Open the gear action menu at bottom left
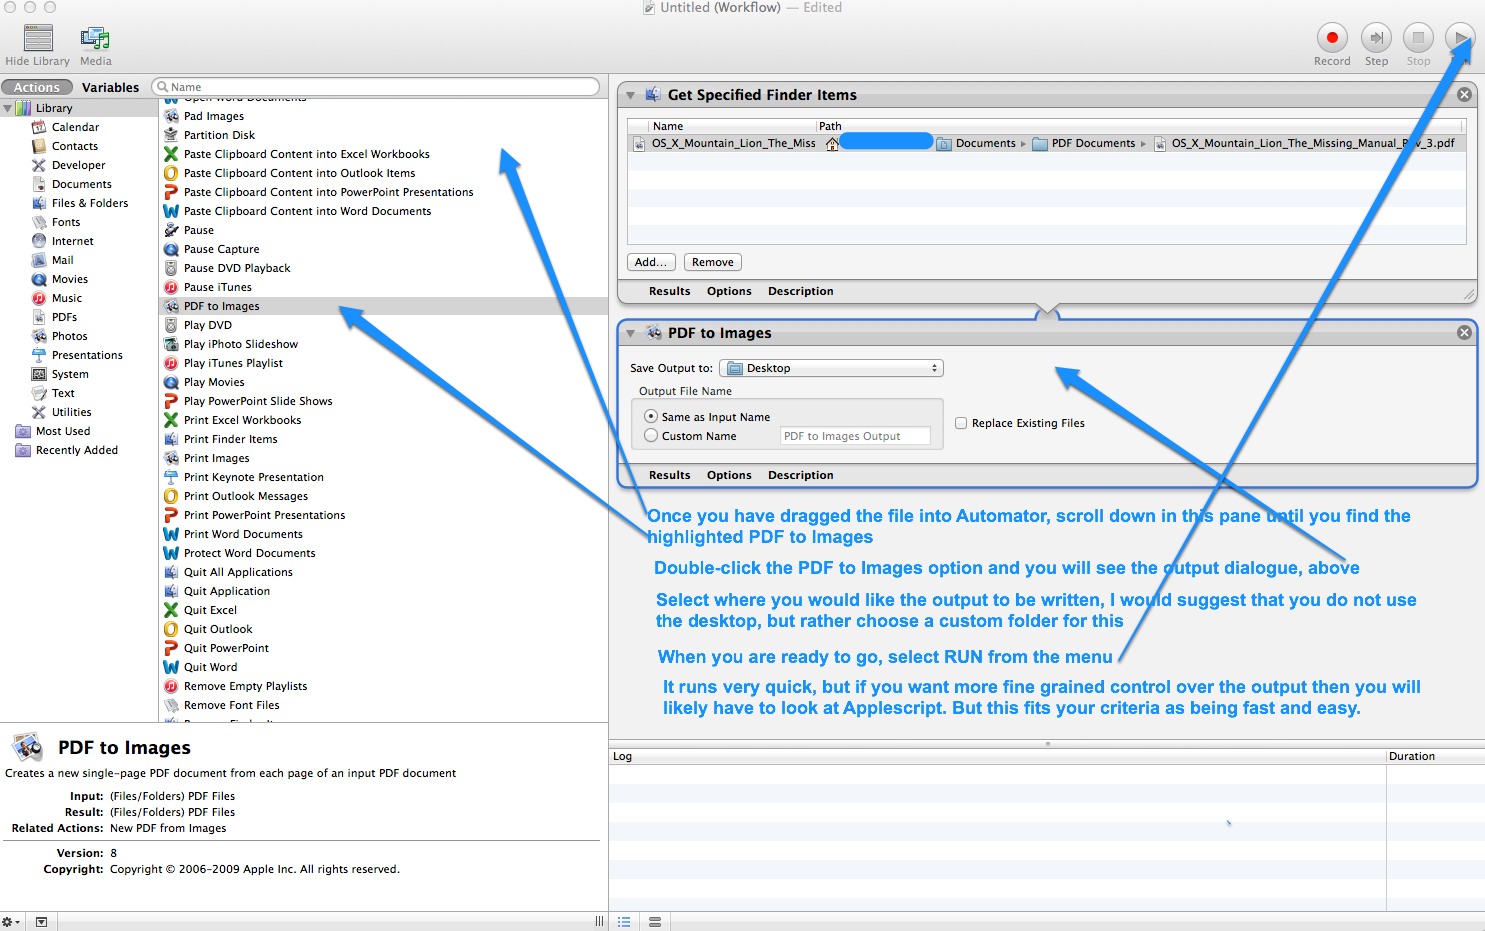The image size is (1485, 931). tap(10, 922)
